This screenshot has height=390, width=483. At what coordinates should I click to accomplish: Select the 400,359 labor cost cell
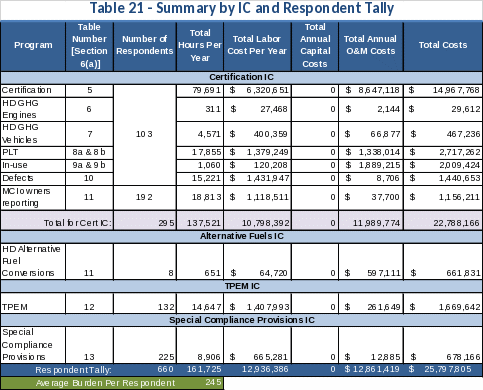point(257,134)
